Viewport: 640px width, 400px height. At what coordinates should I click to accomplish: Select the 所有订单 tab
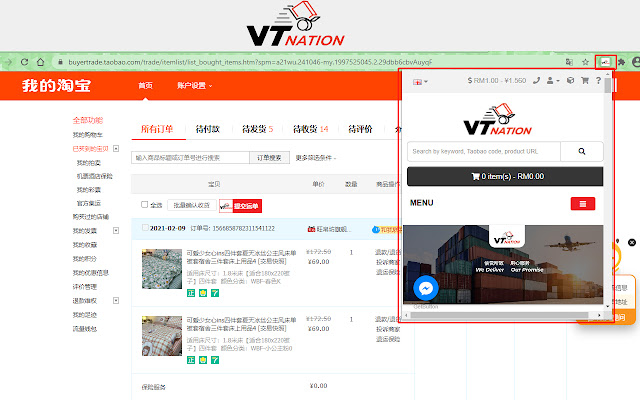158,129
